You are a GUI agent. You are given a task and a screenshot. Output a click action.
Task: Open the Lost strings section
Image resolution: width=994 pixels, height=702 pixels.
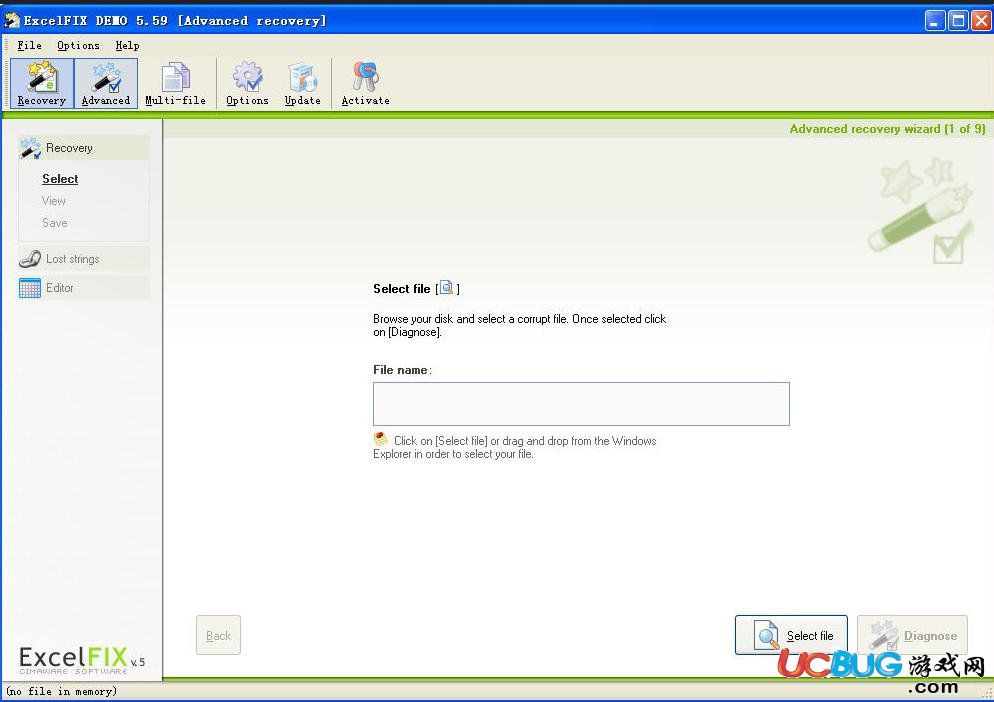coord(84,259)
